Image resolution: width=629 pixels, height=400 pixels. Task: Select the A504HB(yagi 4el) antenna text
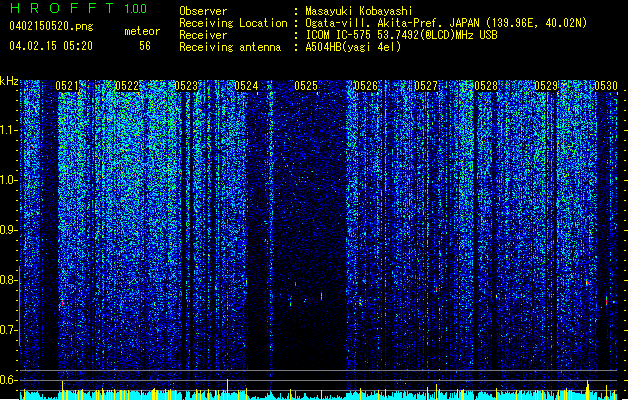click(x=353, y=47)
